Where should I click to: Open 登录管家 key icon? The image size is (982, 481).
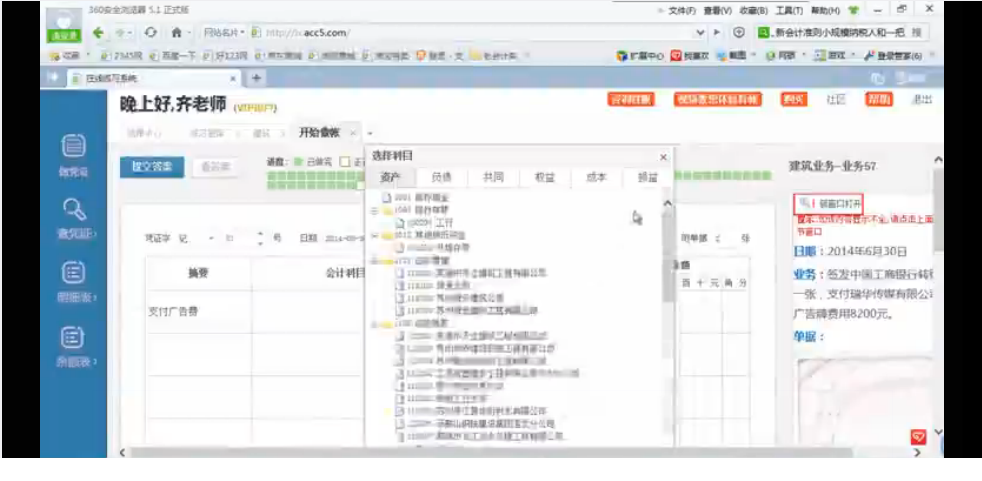click(869, 56)
